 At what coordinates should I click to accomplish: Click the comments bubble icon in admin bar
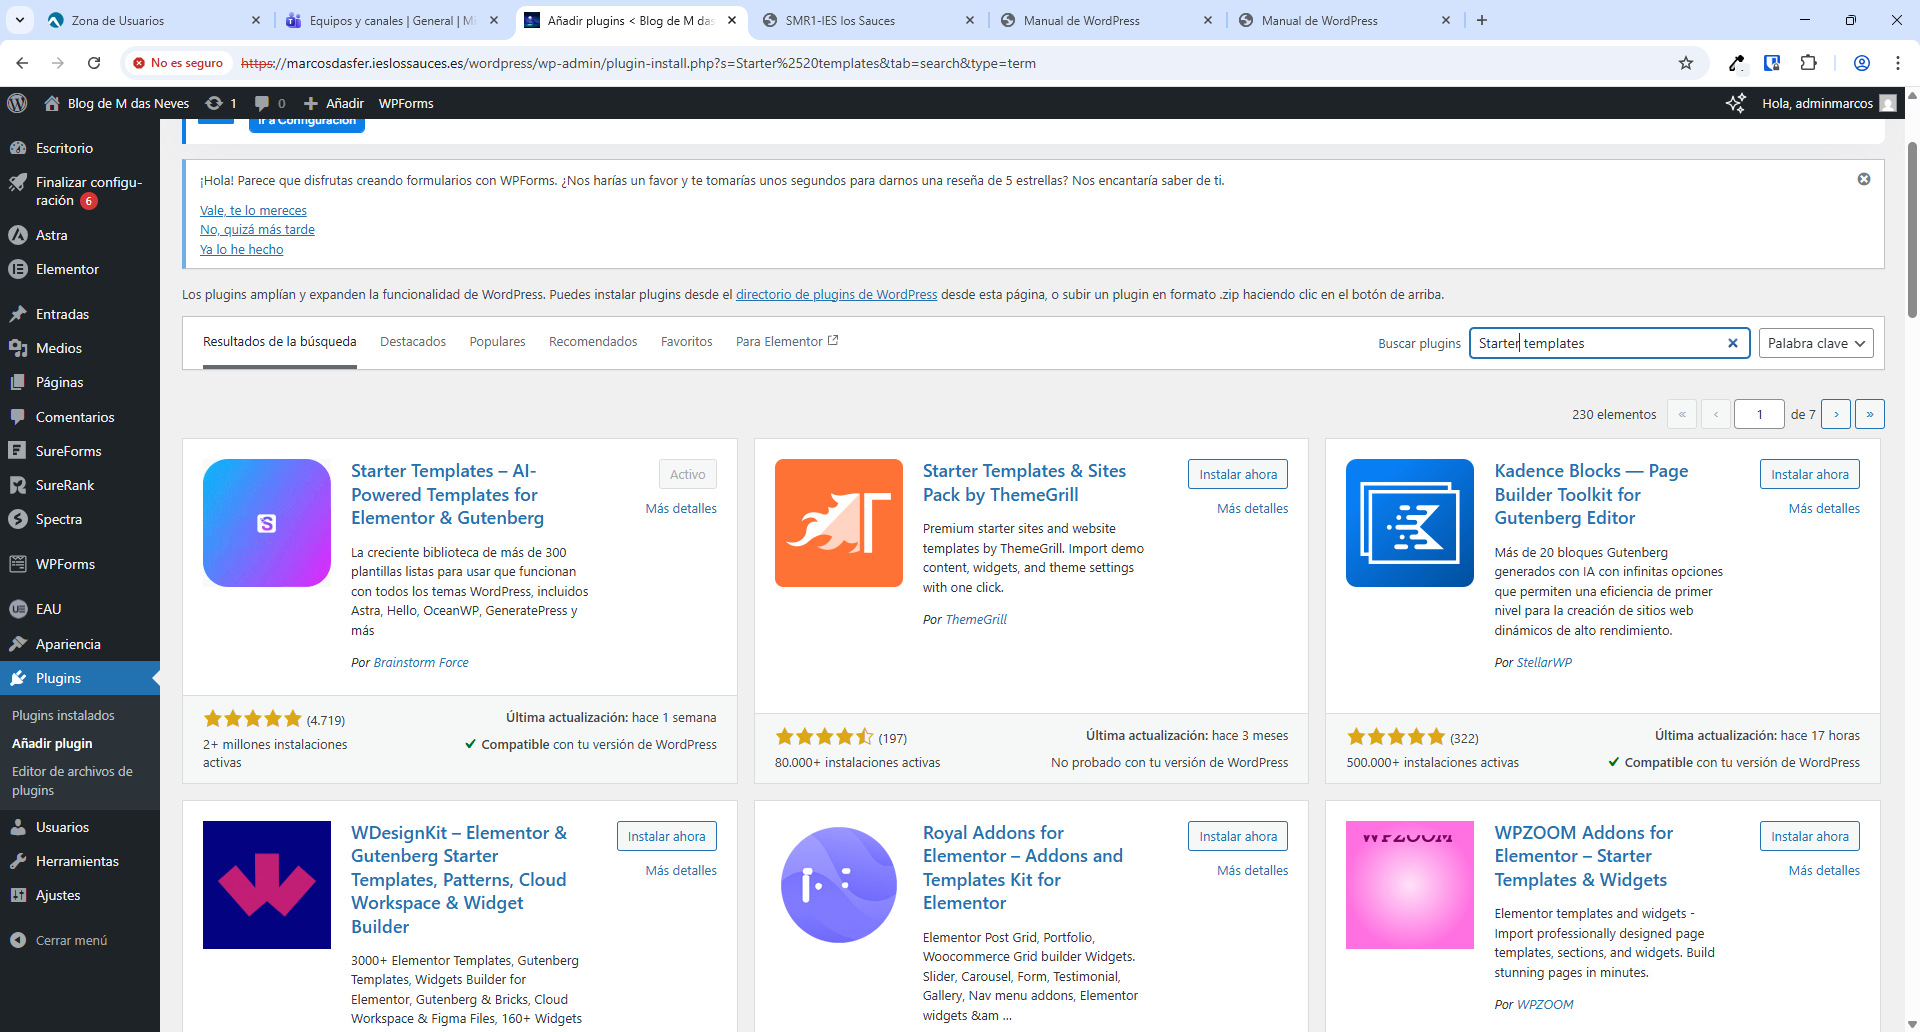click(x=262, y=103)
